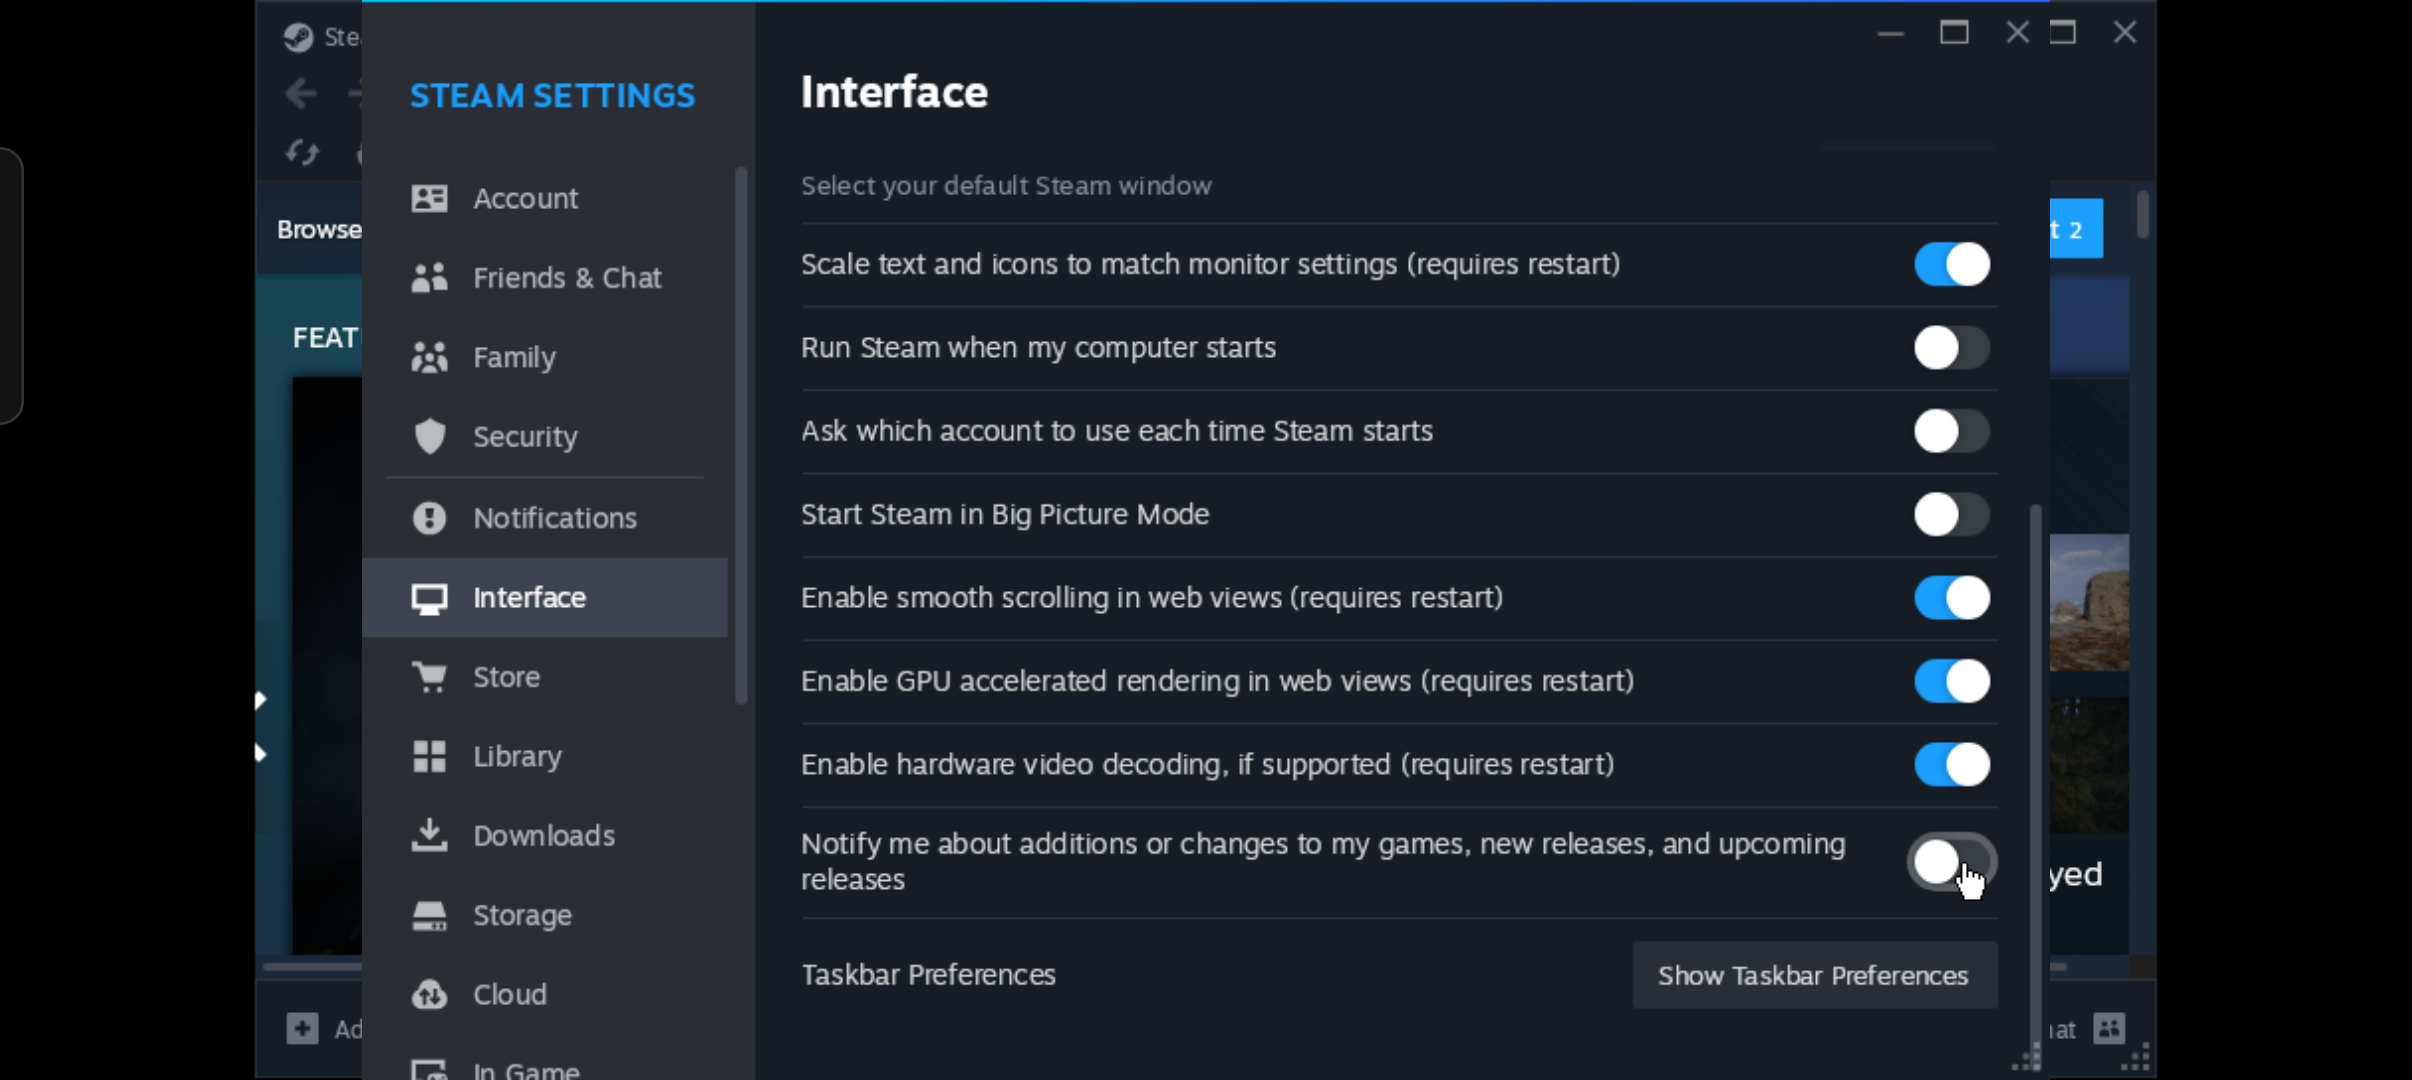Viewport: 2412px width, 1080px height.
Task: Click the back arrow in Steam window
Action: pos(300,94)
